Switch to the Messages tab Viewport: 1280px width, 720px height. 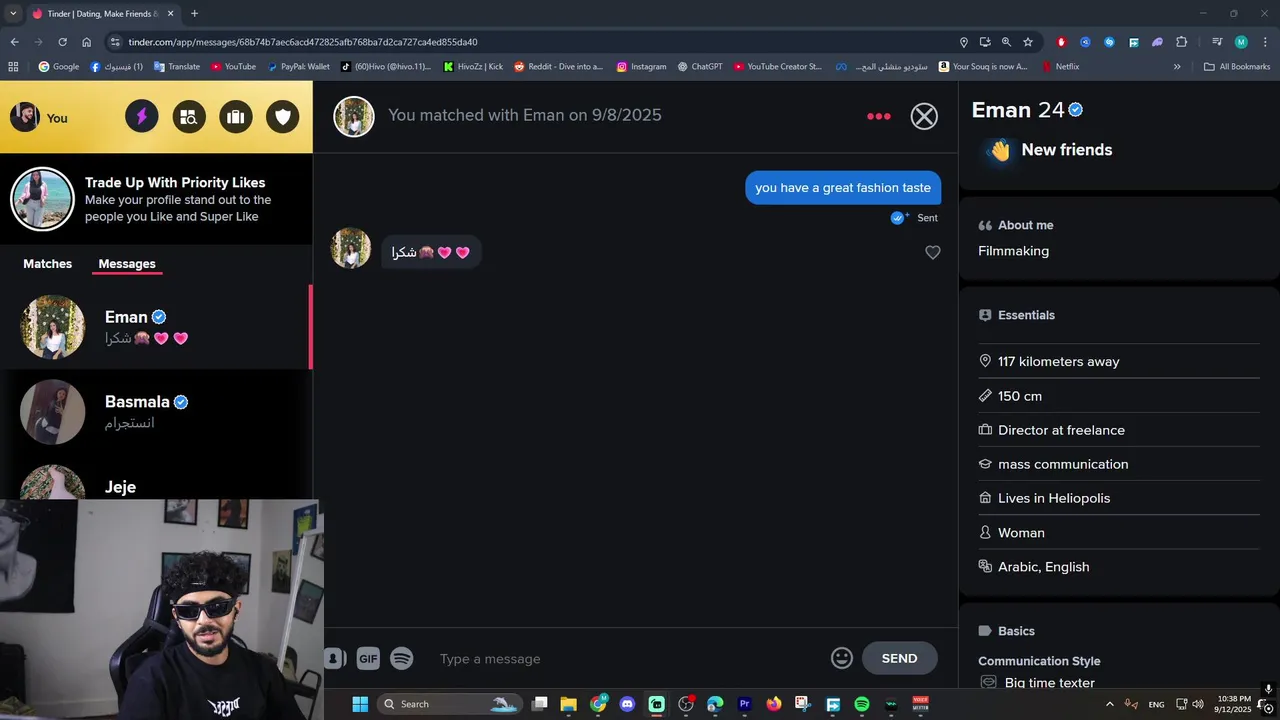click(x=127, y=264)
